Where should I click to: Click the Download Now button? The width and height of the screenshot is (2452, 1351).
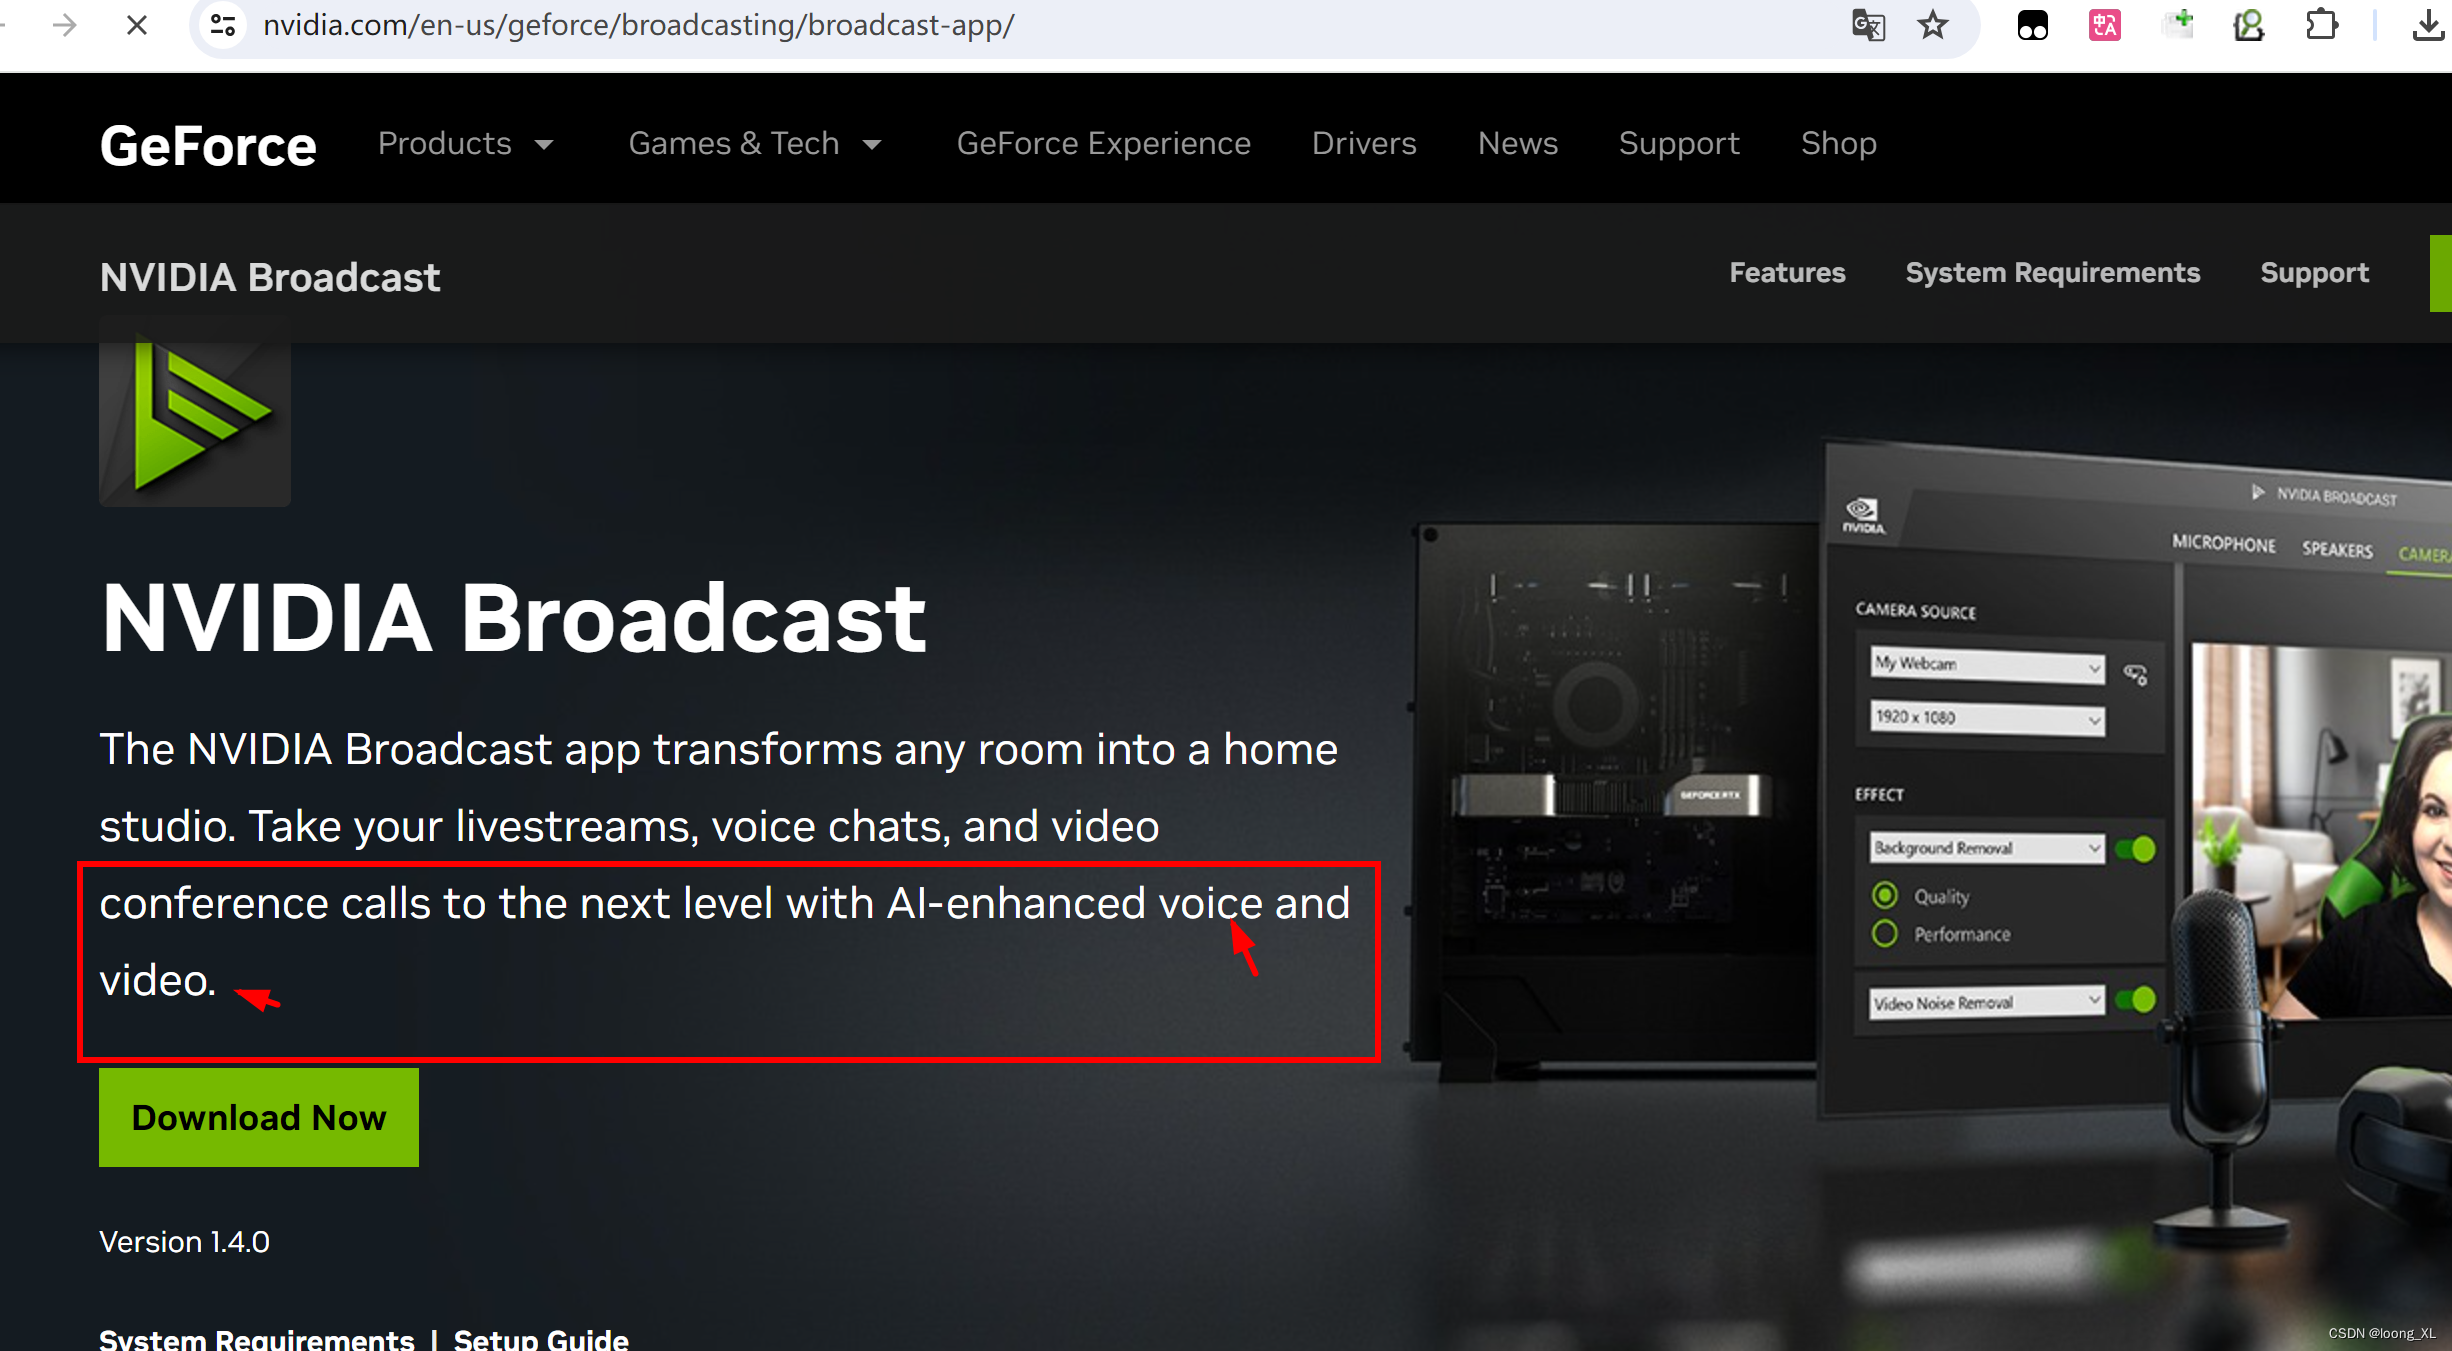point(258,1117)
